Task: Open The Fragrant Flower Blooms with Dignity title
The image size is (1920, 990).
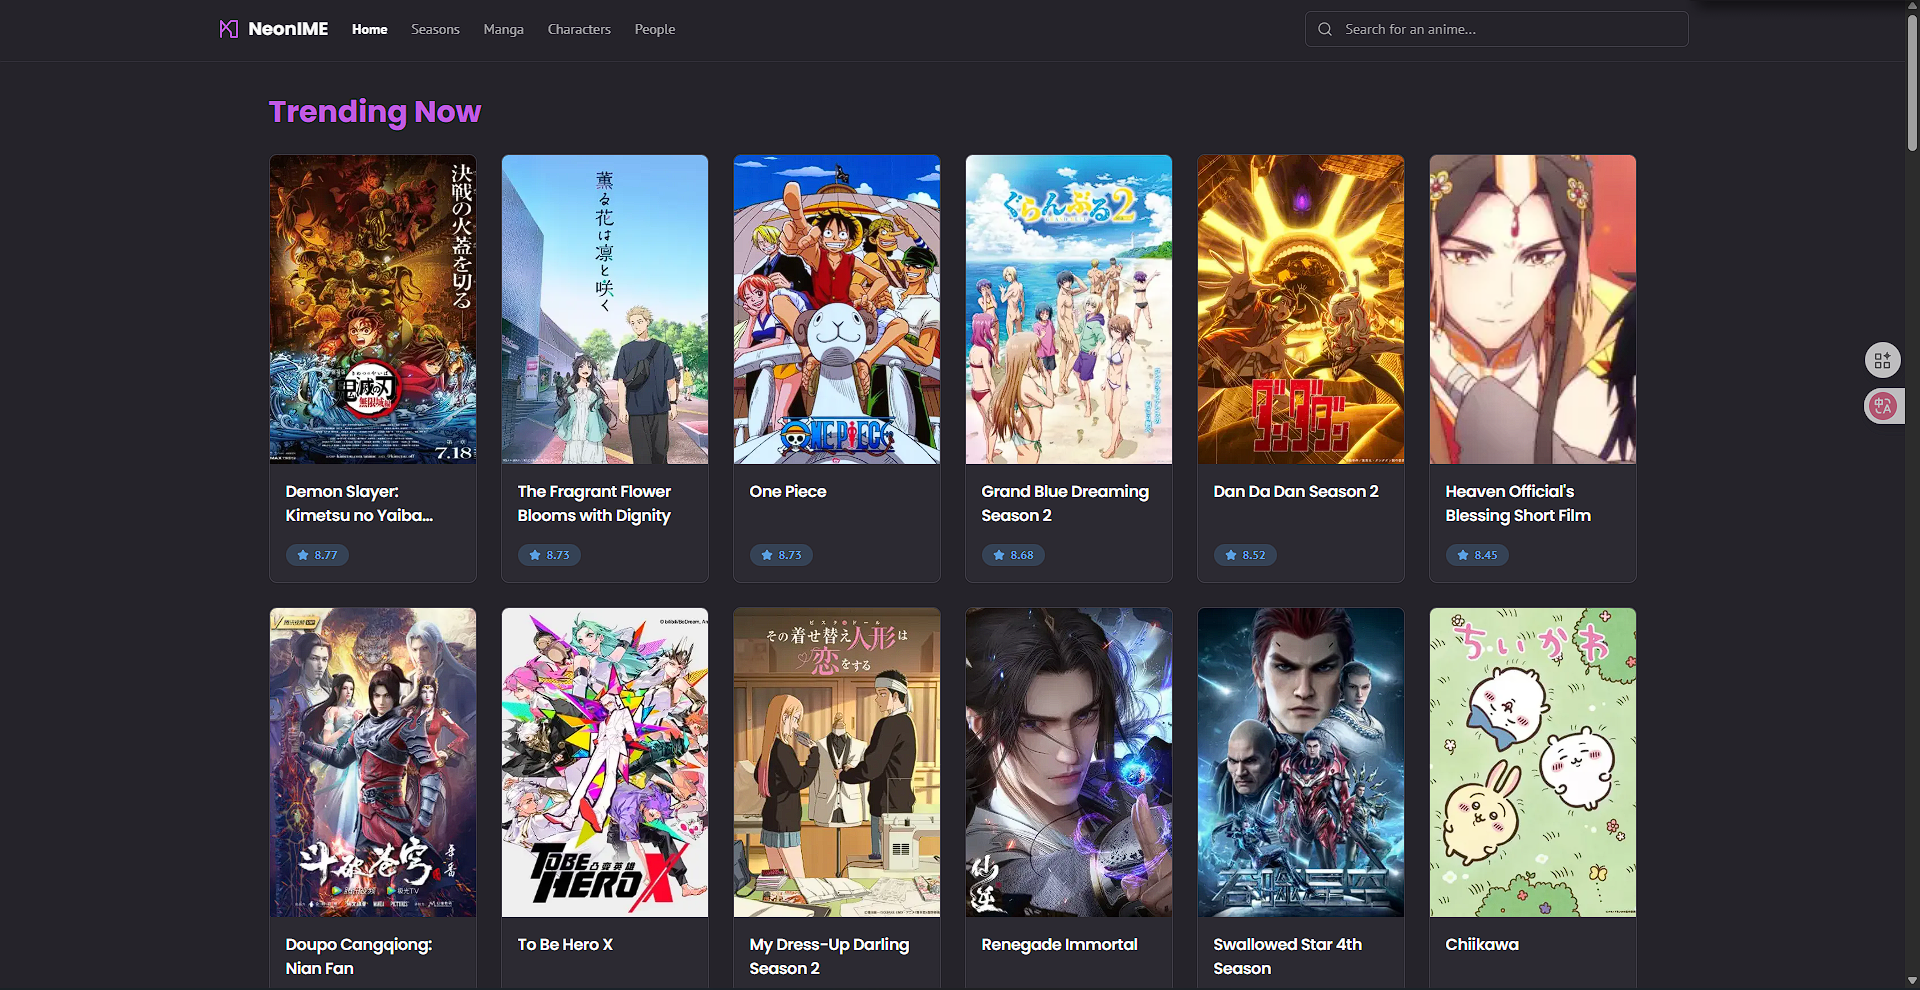Action: [x=594, y=503]
